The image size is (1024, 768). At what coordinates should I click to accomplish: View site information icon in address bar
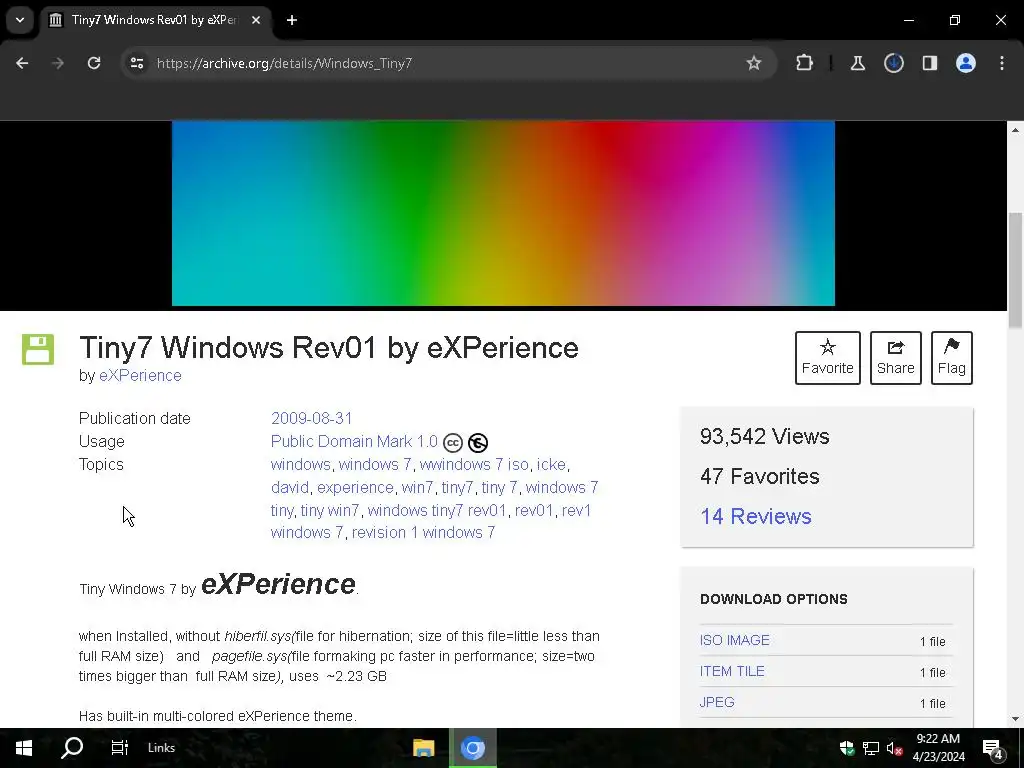pos(136,63)
